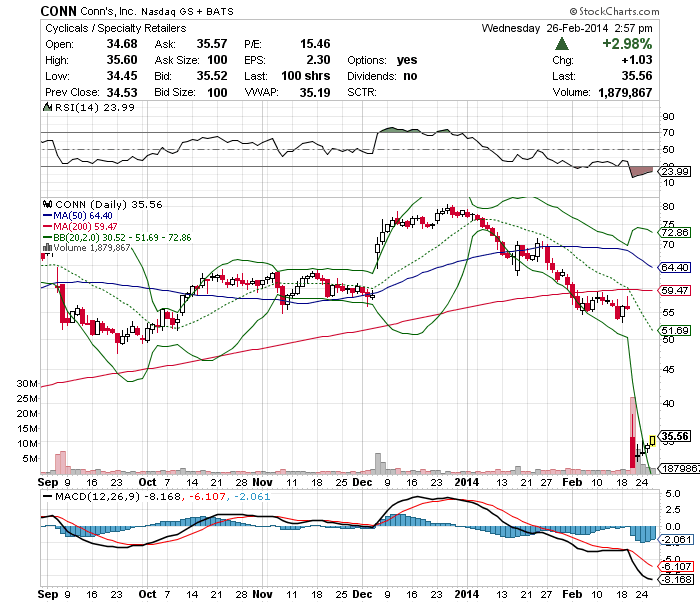This screenshot has width=700, height=603.
Task: Click the Last trade size 100 shrs
Action: (x=306, y=76)
